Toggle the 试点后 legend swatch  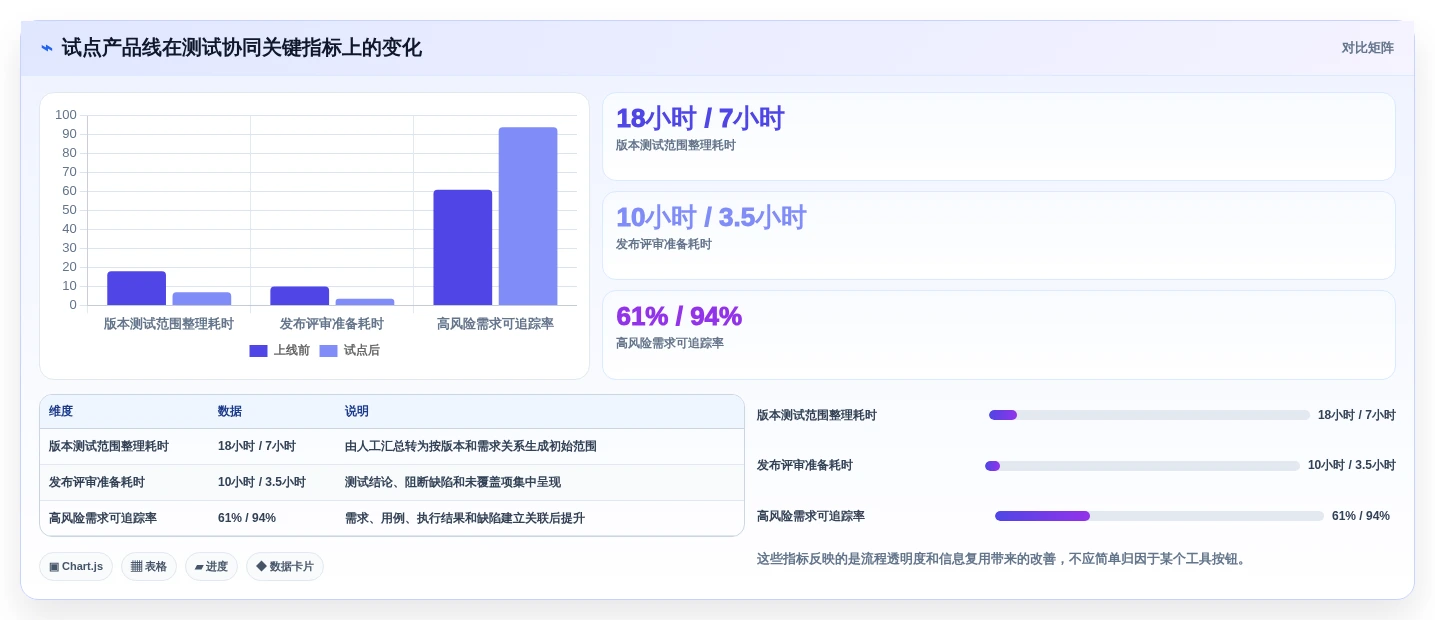[x=328, y=351]
